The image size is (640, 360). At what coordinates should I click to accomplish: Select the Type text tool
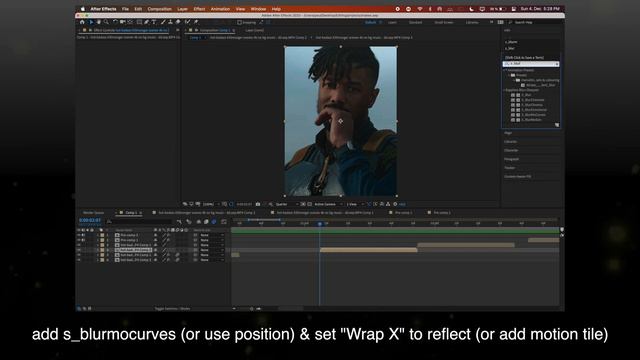tap(154, 22)
